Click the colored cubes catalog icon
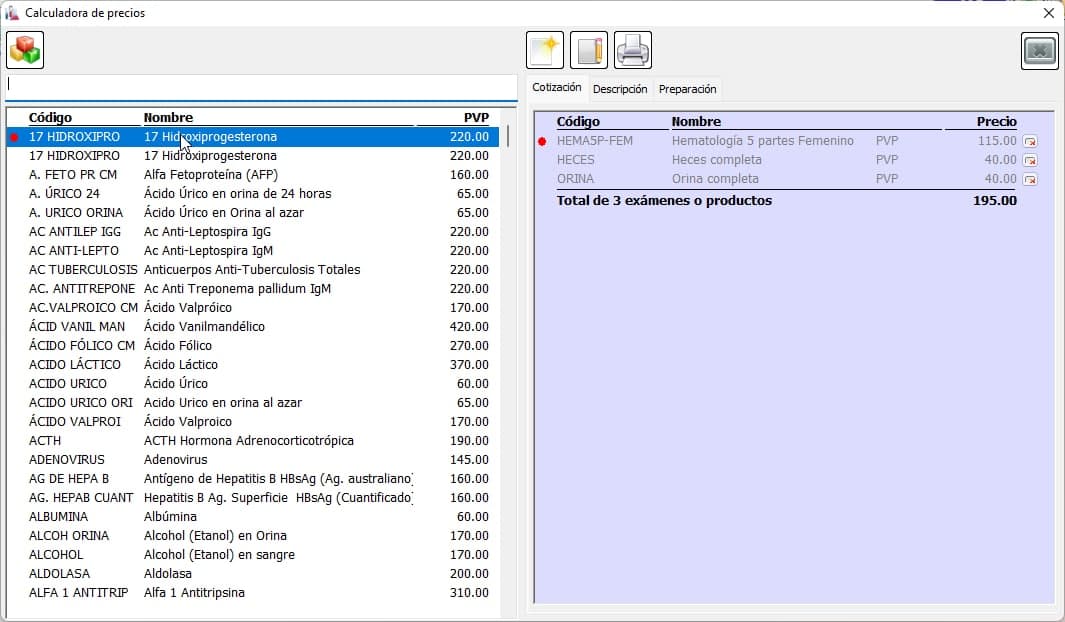The image size is (1065, 622). coord(25,50)
